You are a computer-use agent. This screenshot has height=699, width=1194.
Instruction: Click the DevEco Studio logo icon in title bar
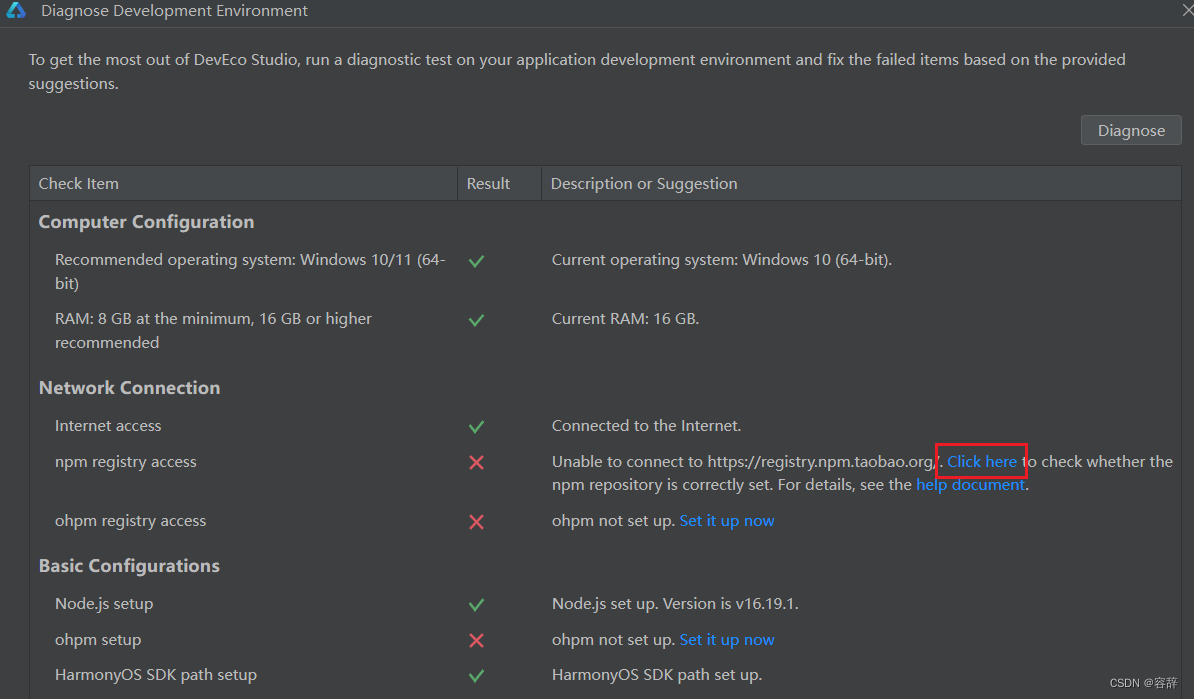click(16, 10)
